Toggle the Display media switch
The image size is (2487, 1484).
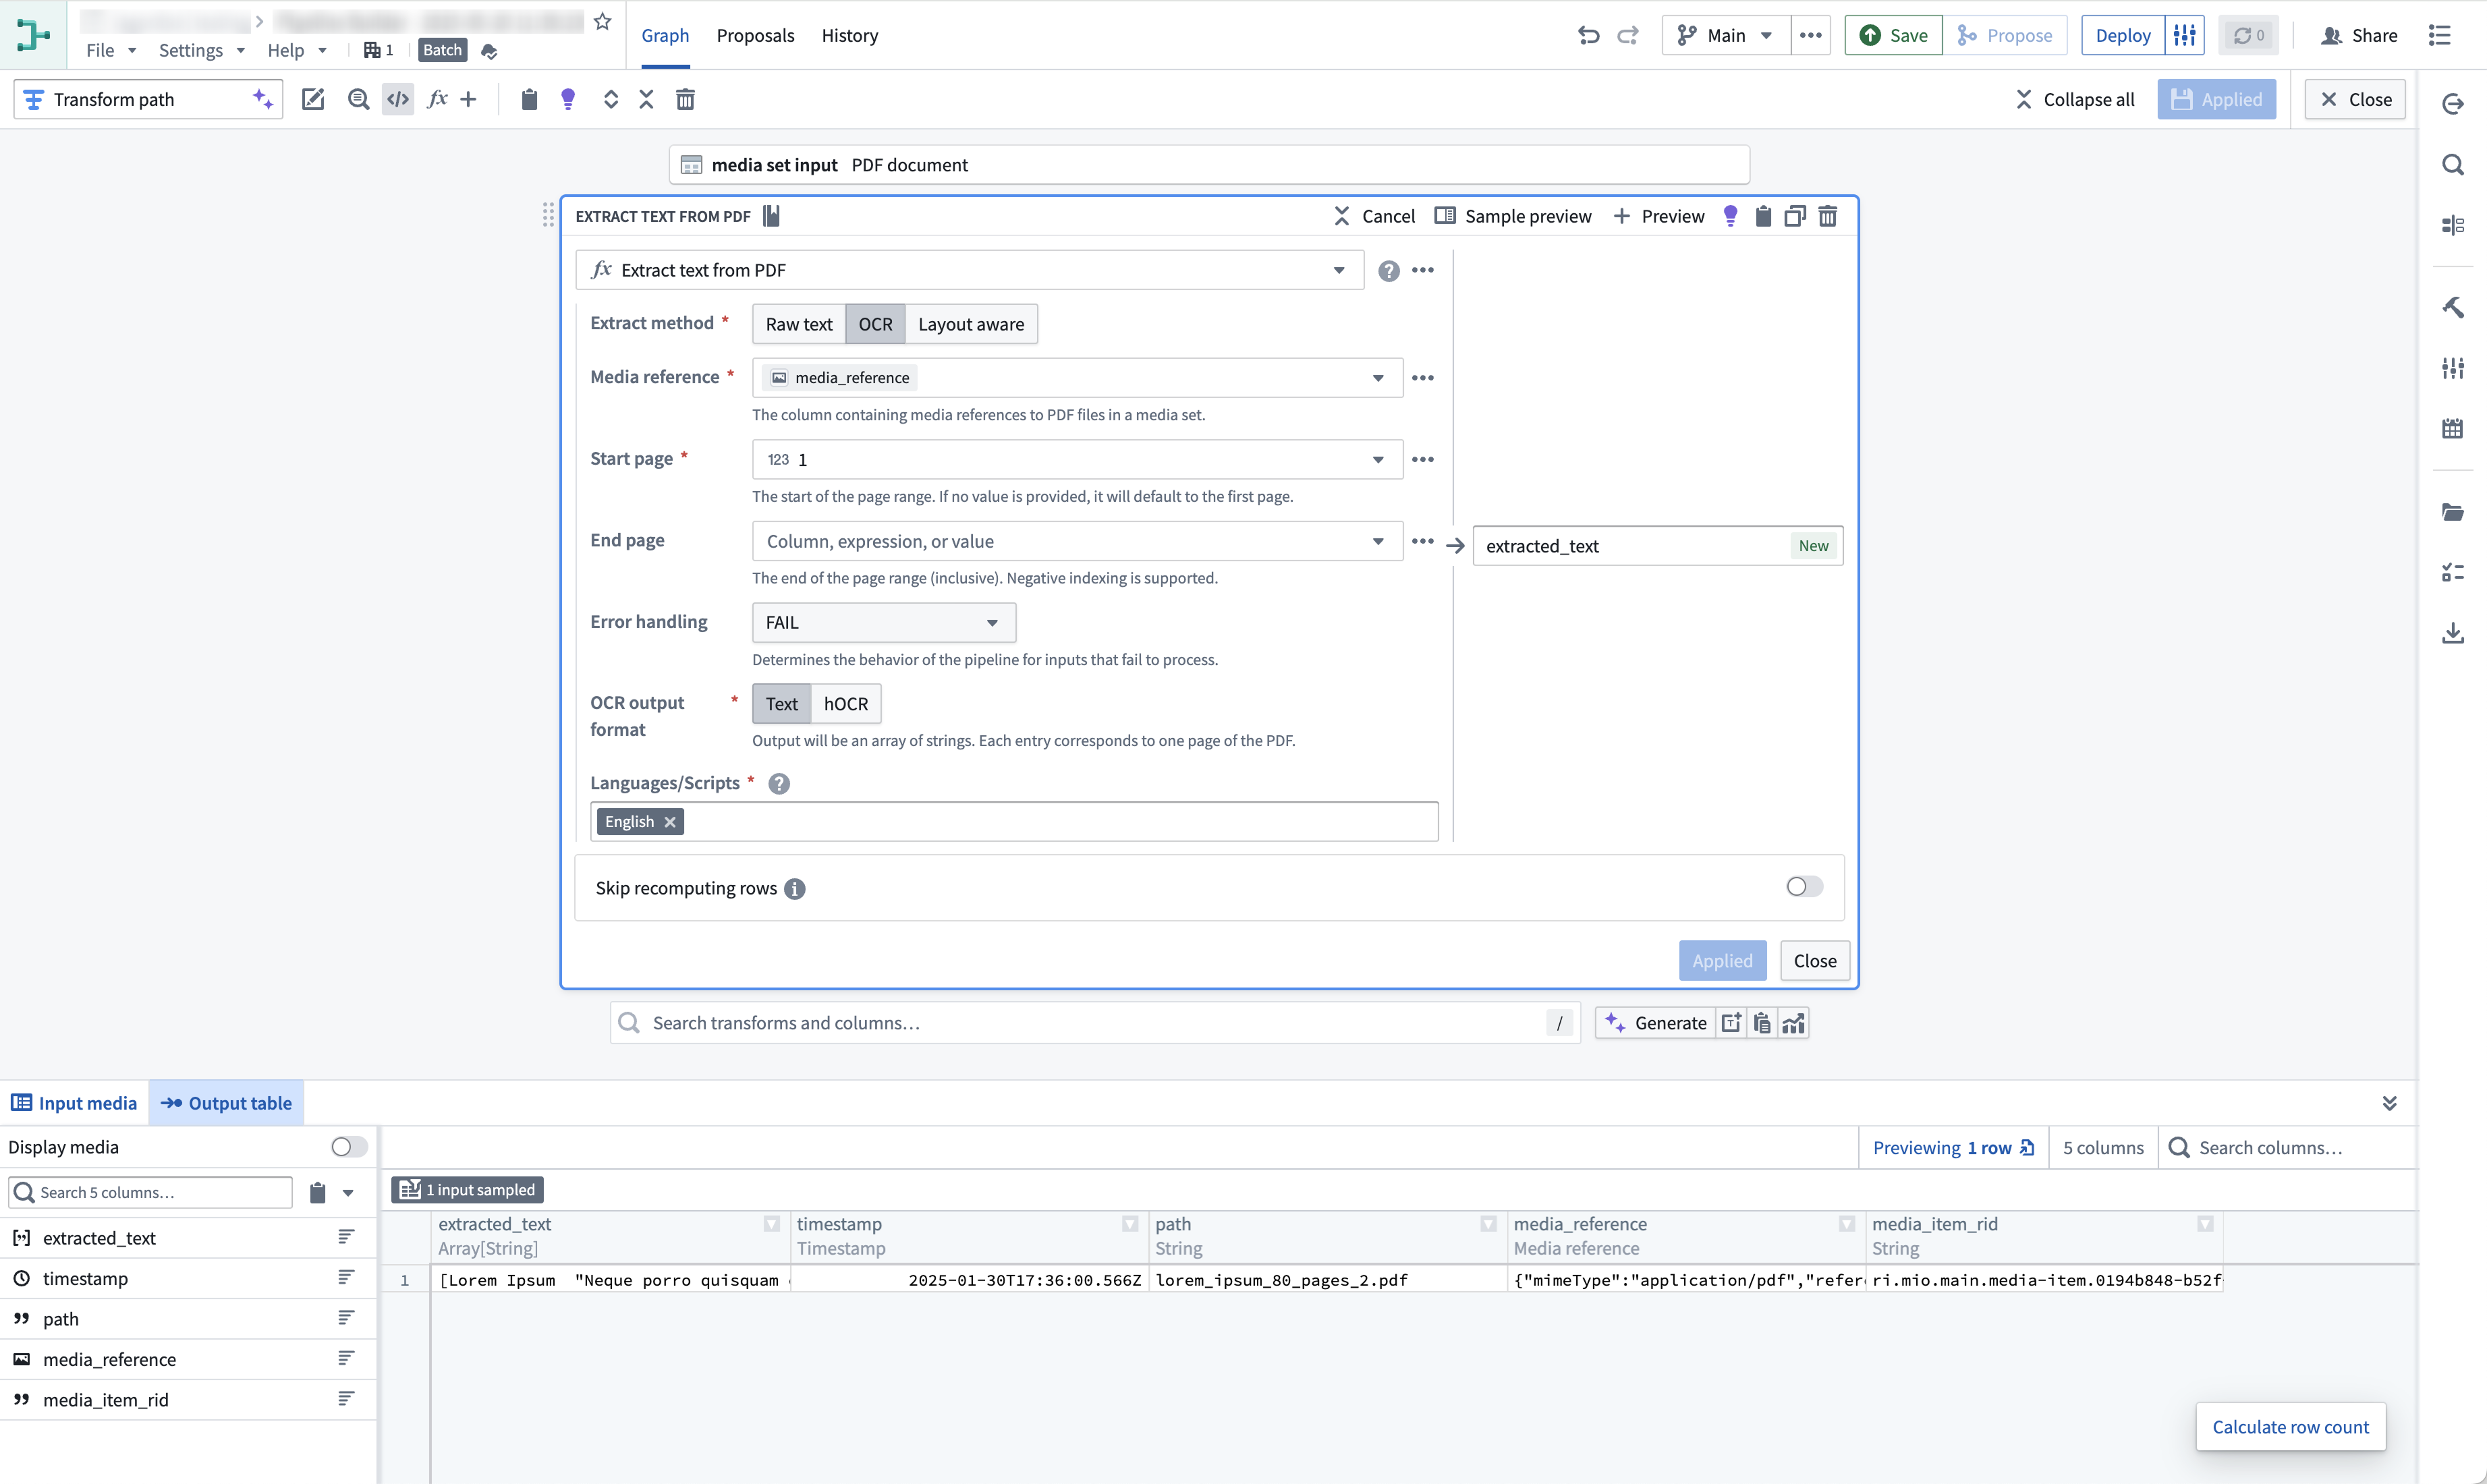[x=349, y=1147]
